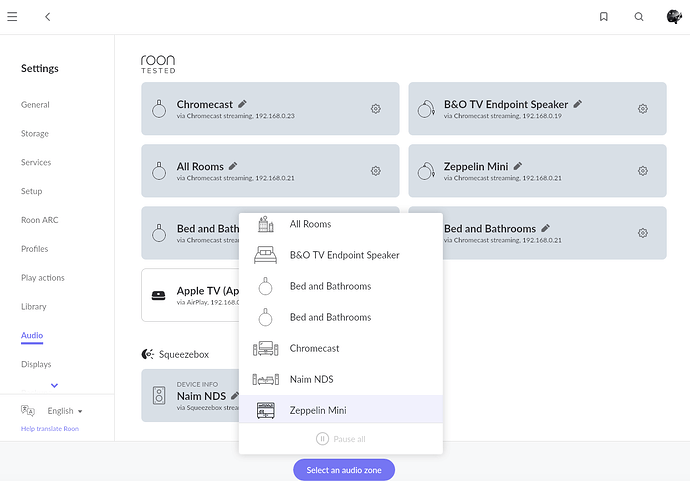Open Chromecast device settings gear
This screenshot has height=481, width=690.
point(375,109)
